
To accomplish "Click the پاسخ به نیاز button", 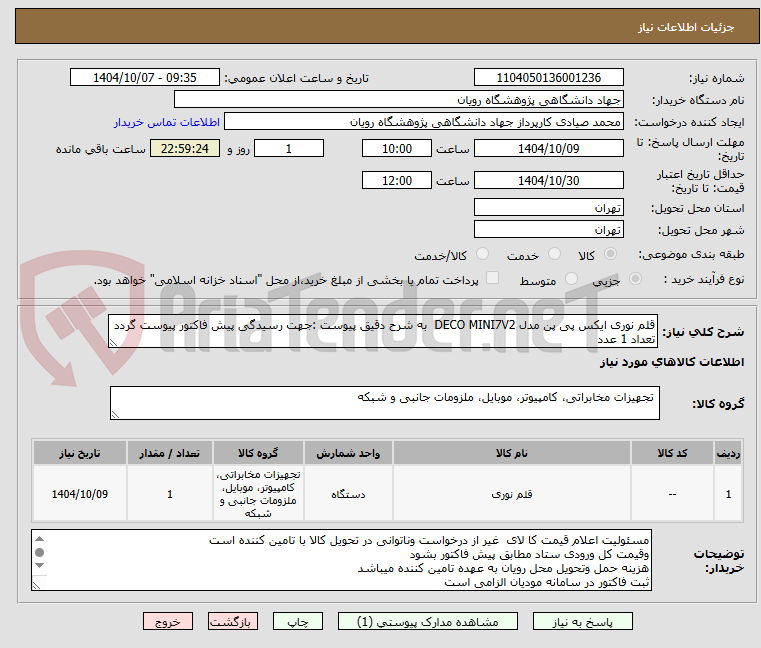I will coord(582,621).
